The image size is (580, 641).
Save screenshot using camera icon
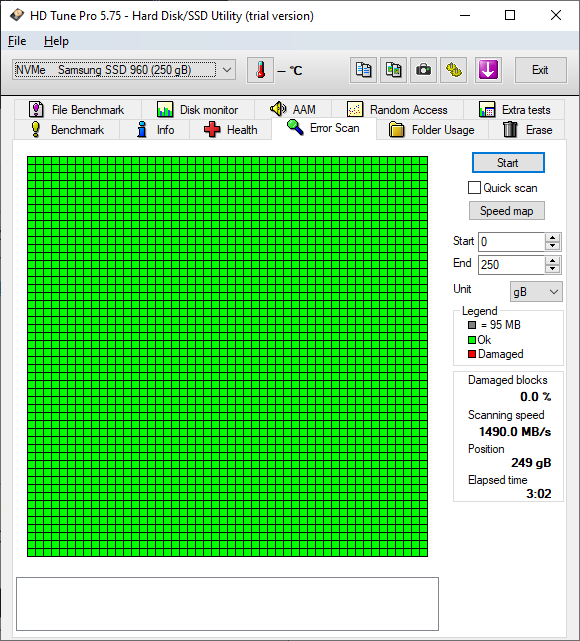(x=423, y=70)
